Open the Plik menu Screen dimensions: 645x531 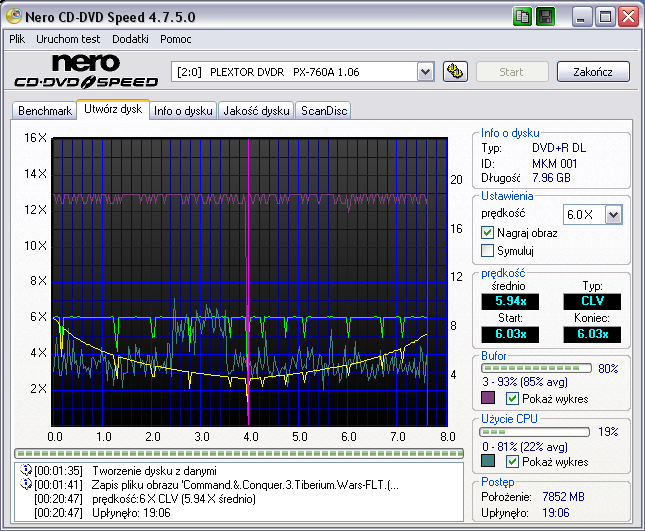click(17, 39)
